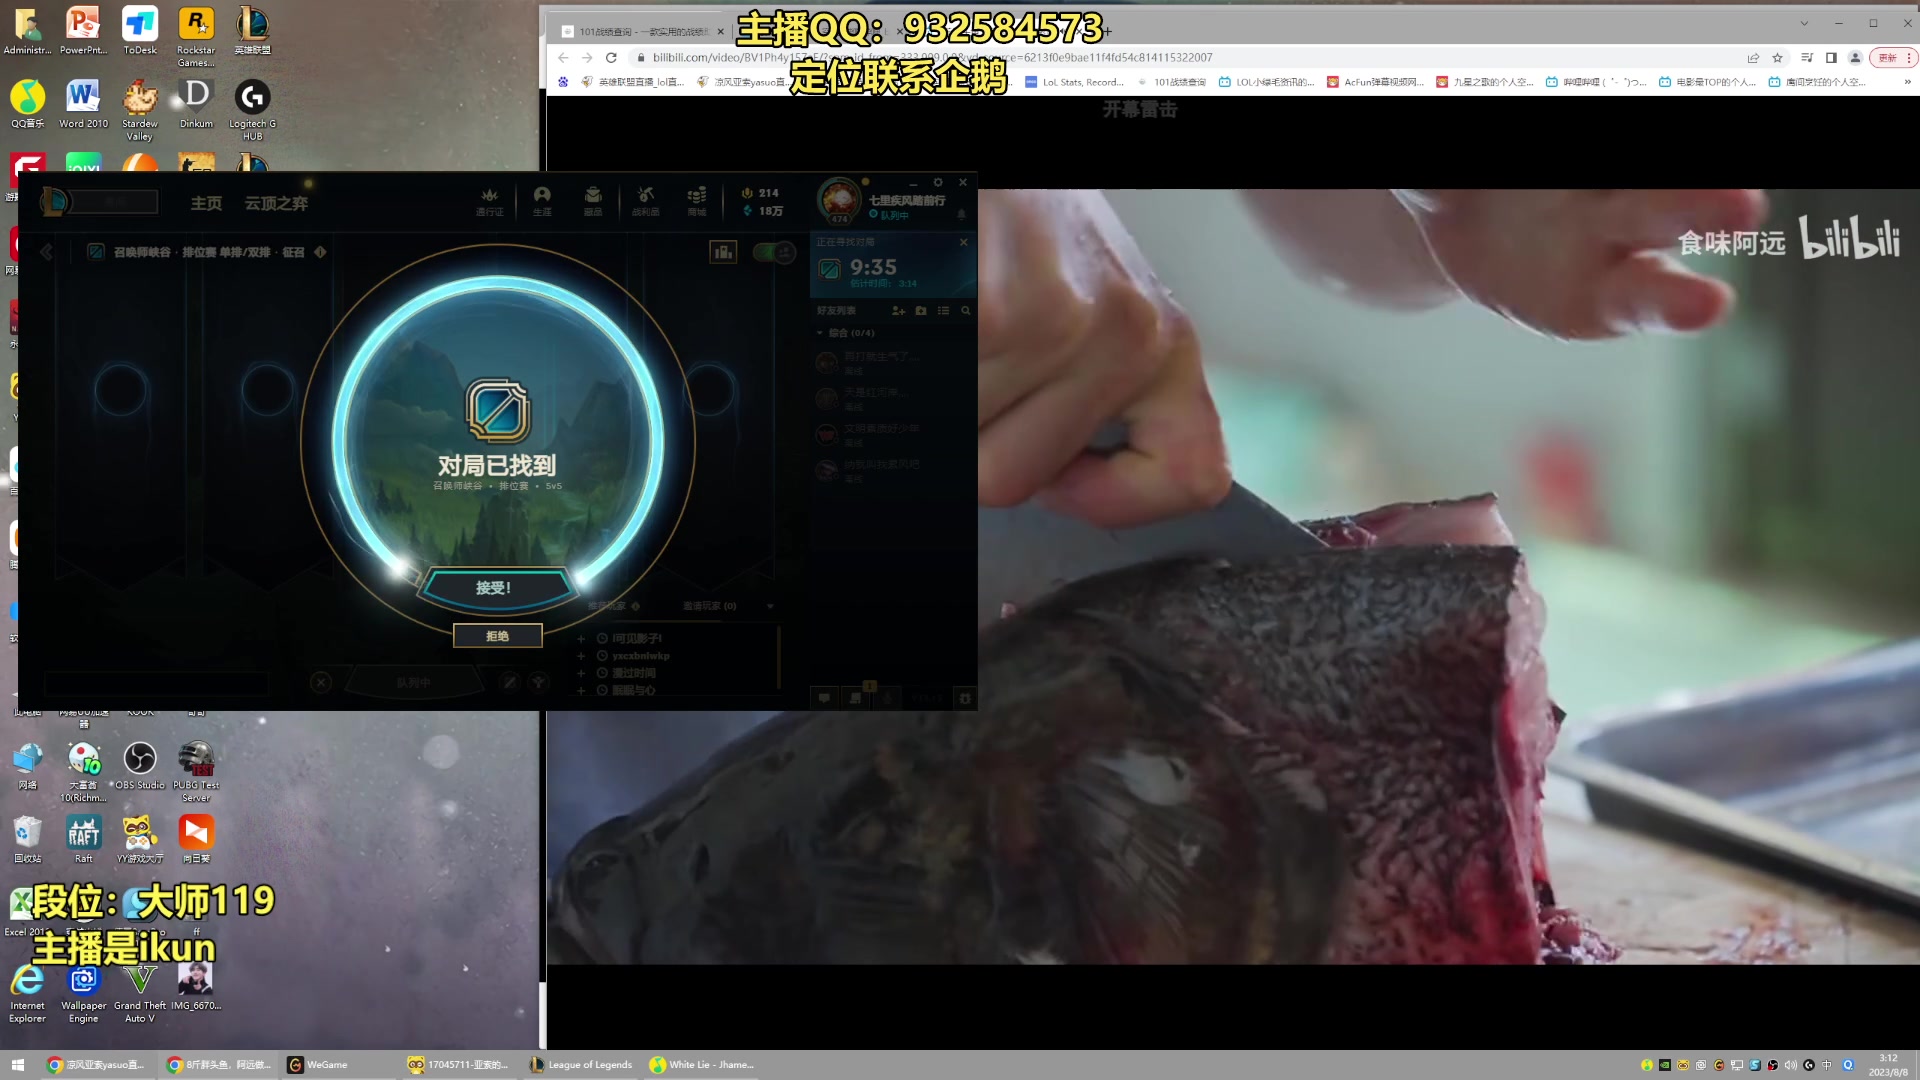1920x1080 pixels.
Task: Click browser back arrow
Action: 563,58
